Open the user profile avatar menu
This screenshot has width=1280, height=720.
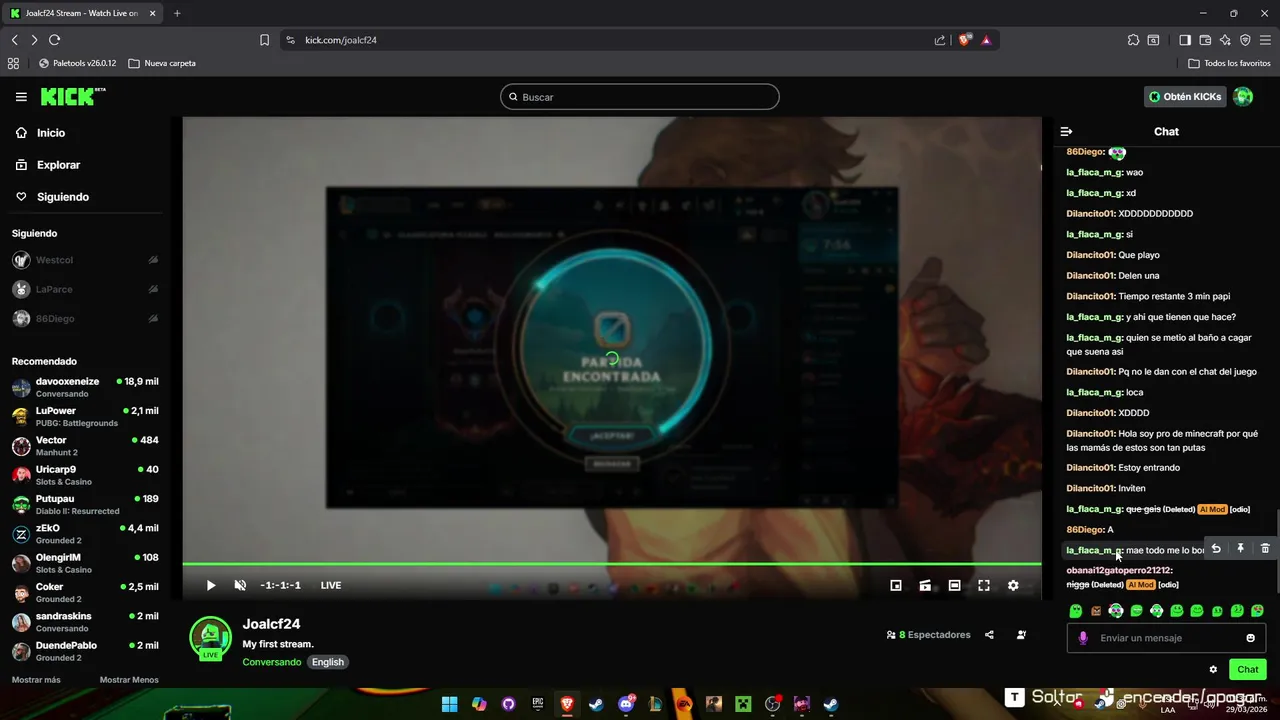(1243, 97)
